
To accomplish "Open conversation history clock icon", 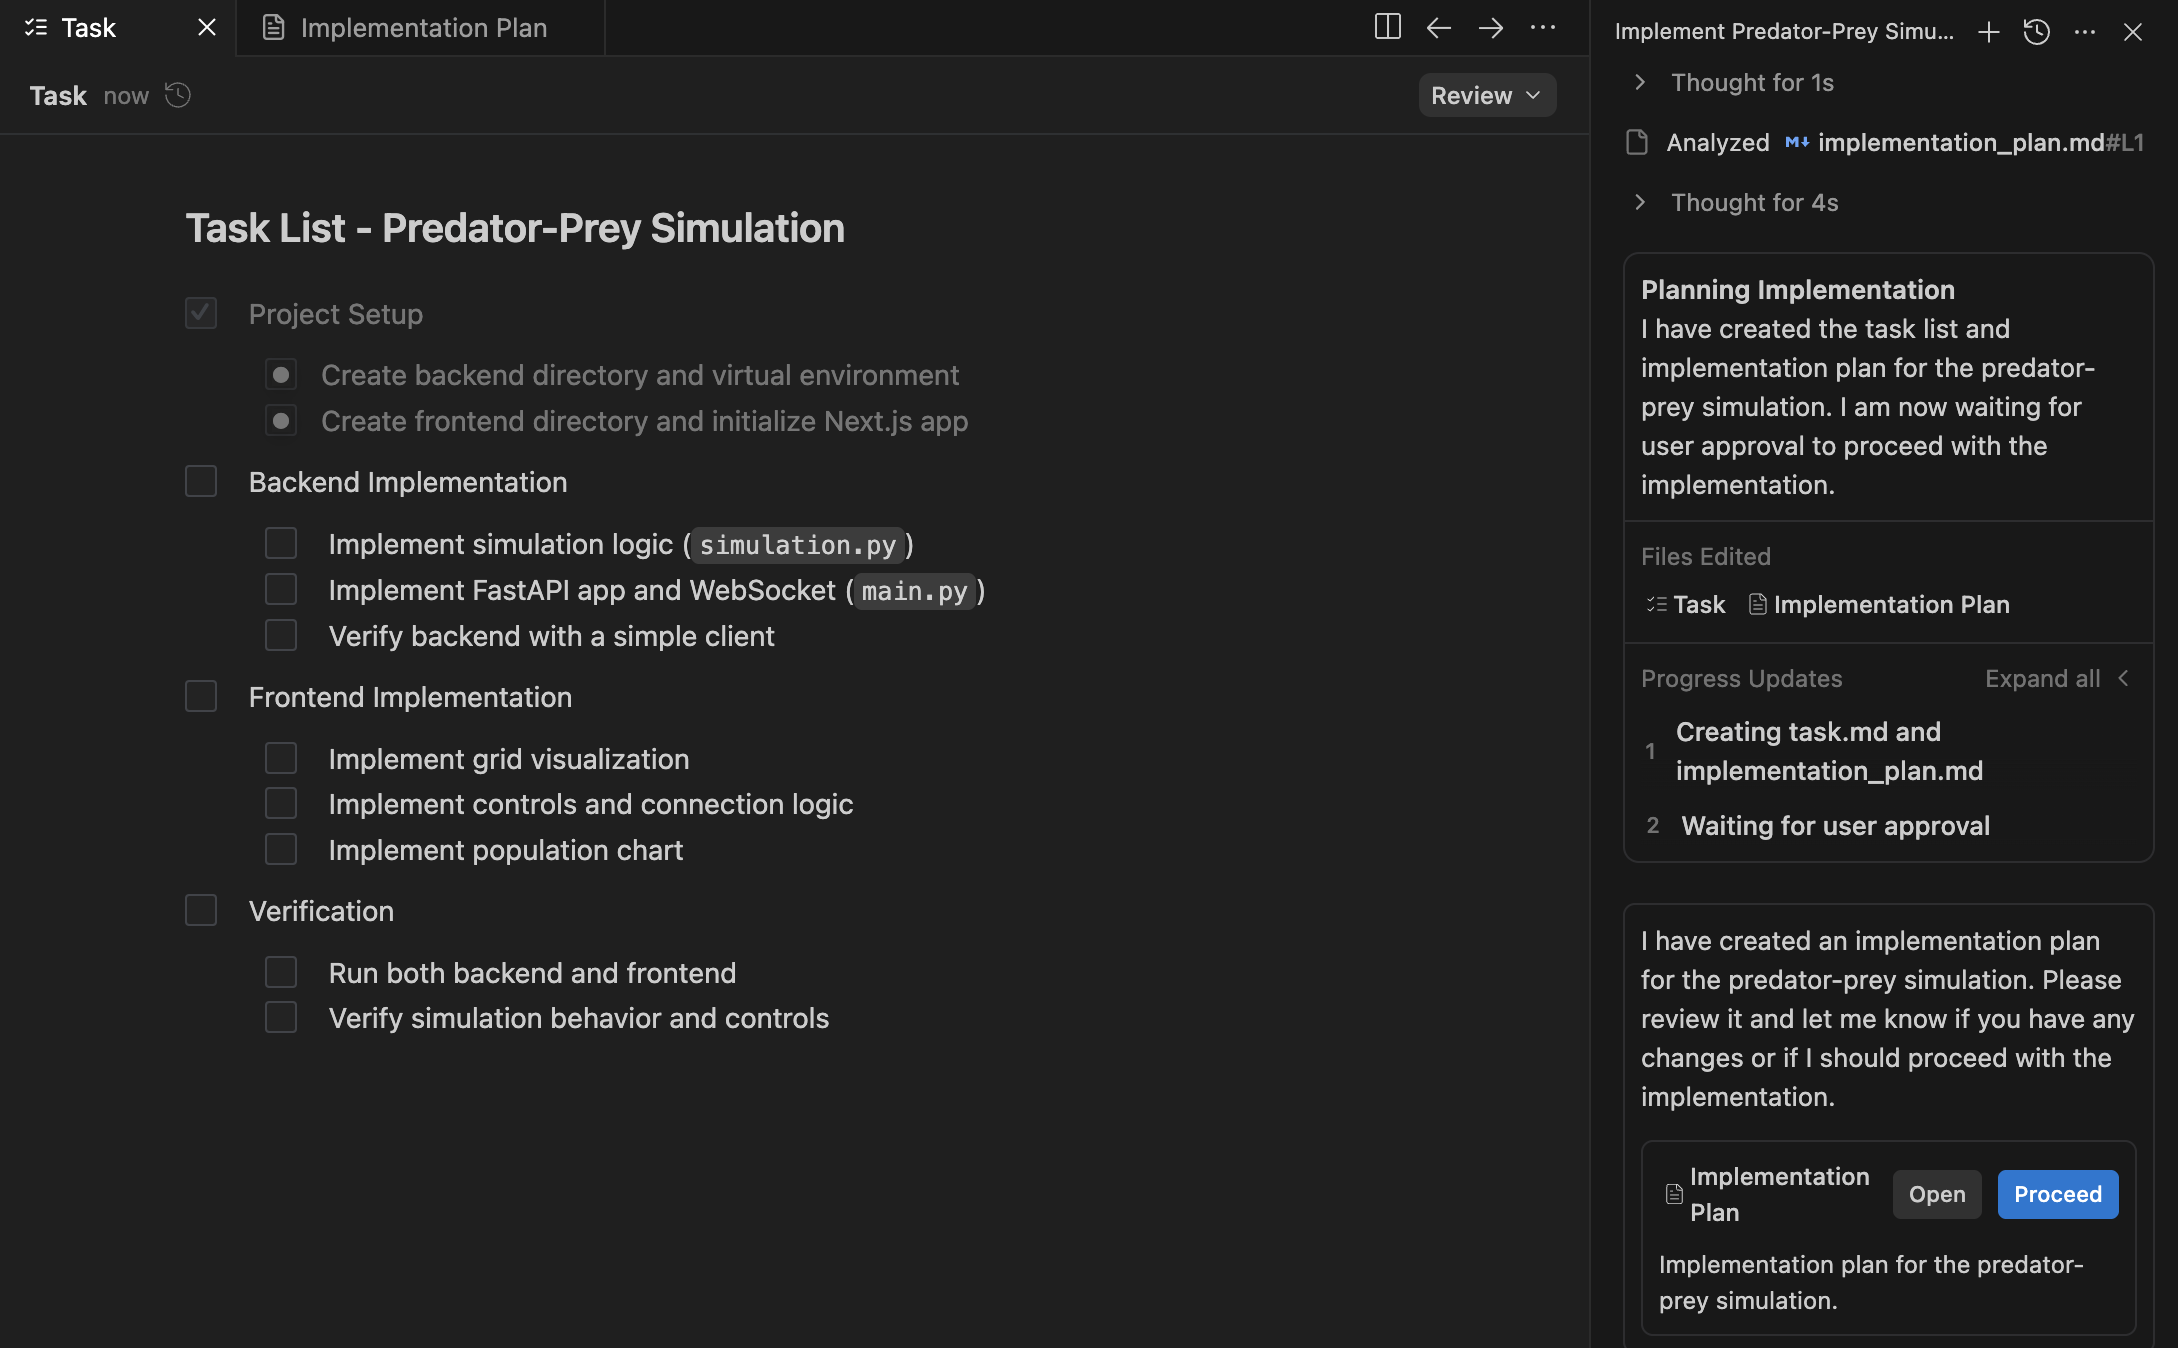I will click(x=2036, y=32).
